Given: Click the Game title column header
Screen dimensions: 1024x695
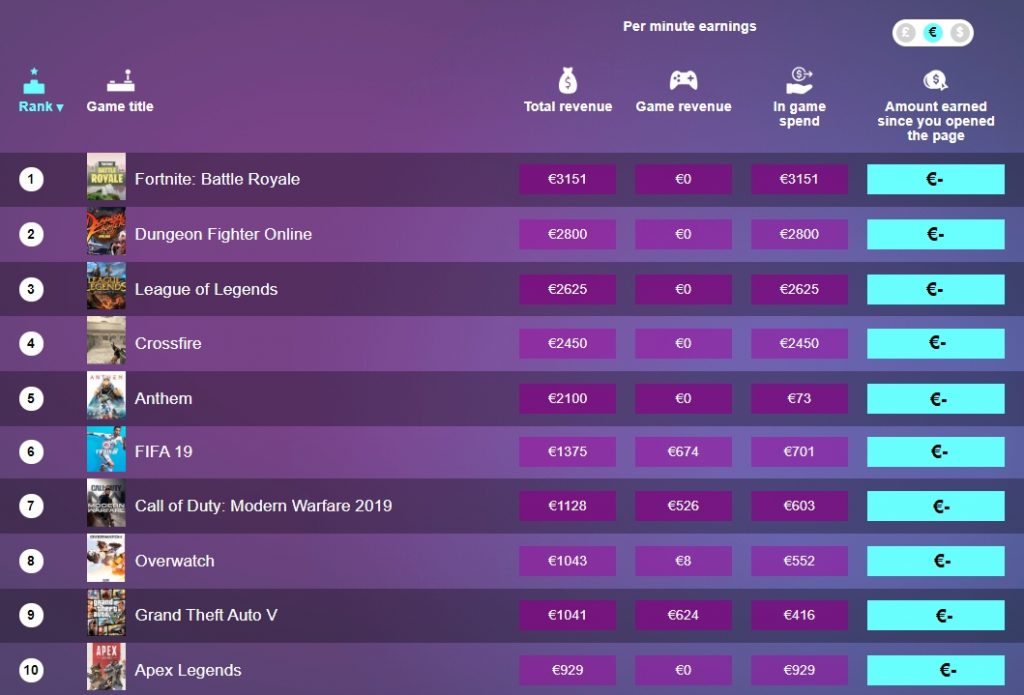Looking at the screenshot, I should pos(120,106).
